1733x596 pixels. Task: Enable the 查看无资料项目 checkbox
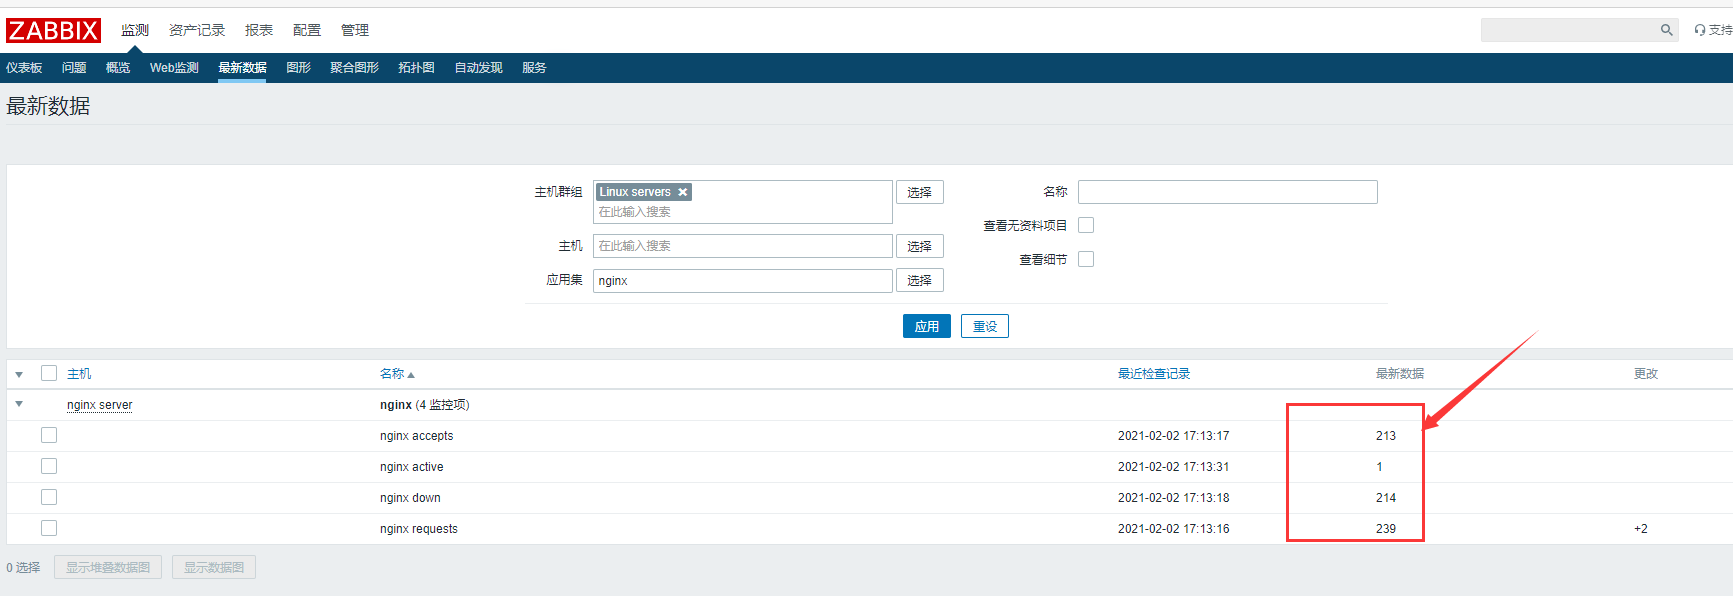coord(1086,225)
